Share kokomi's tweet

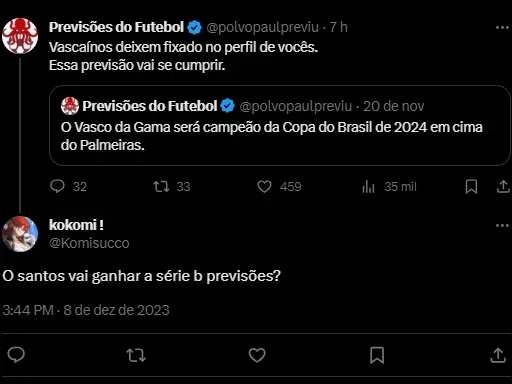(x=498, y=355)
